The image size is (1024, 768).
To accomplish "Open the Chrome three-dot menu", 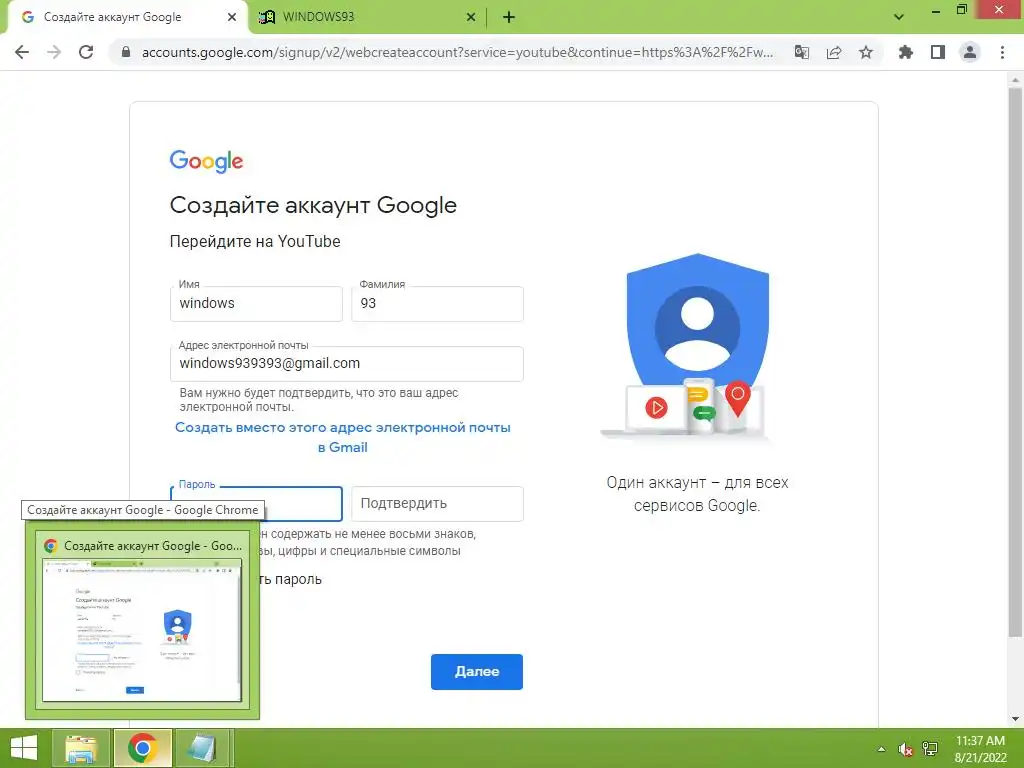I will [x=1002, y=52].
